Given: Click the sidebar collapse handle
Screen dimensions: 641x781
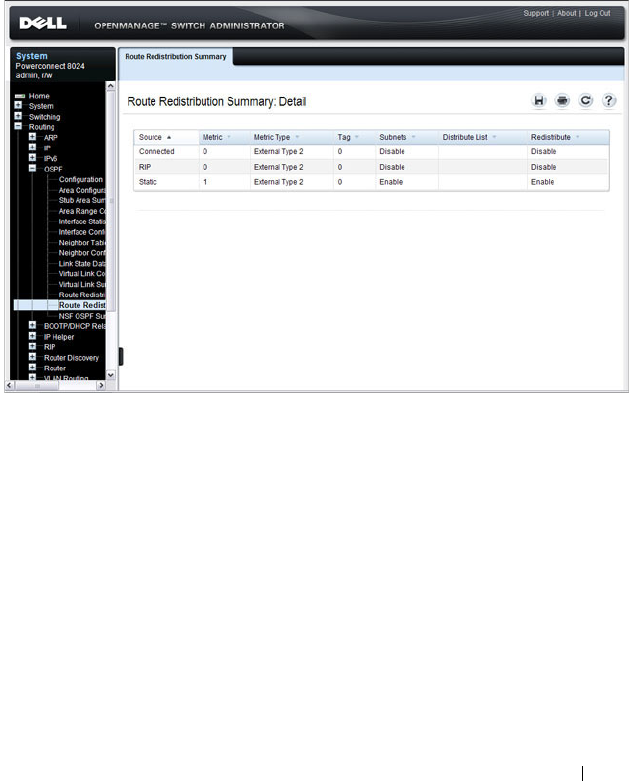Looking at the screenshot, I should click(x=121, y=356).
